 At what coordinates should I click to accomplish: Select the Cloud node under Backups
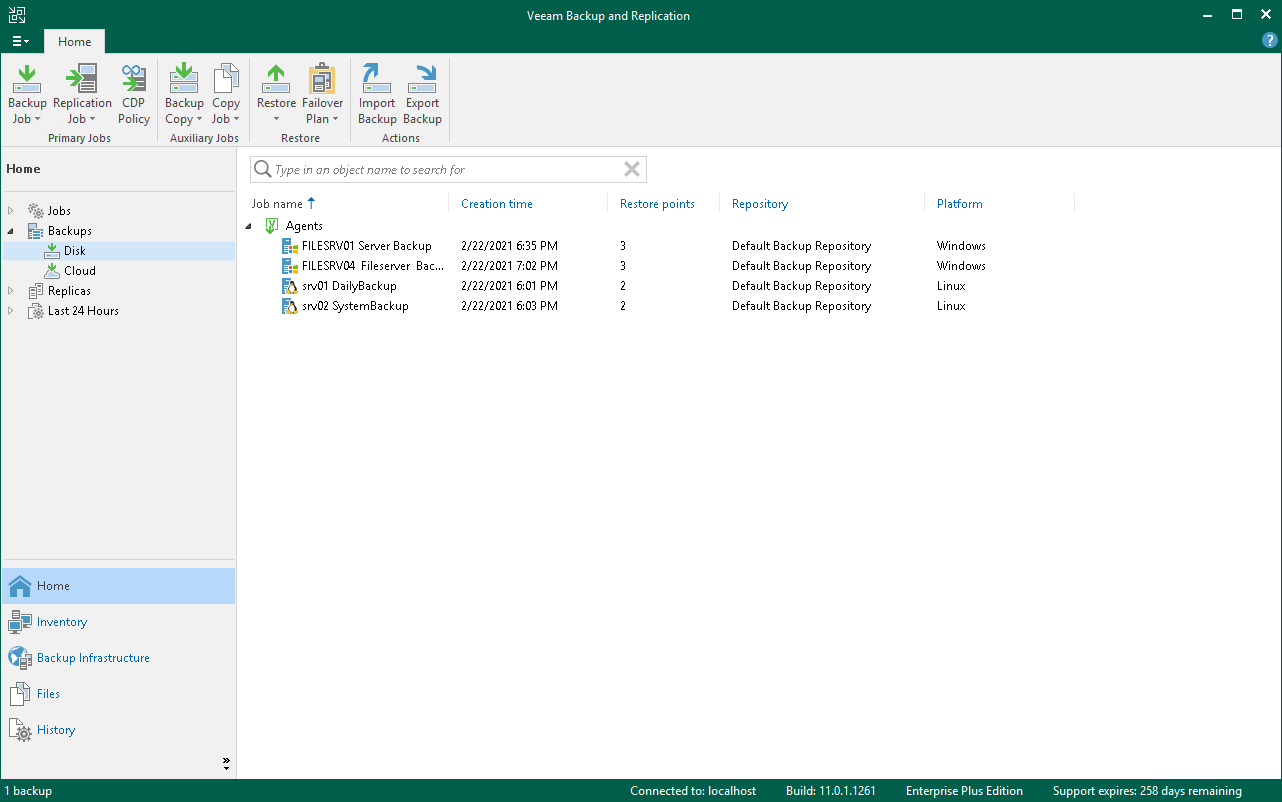80,271
